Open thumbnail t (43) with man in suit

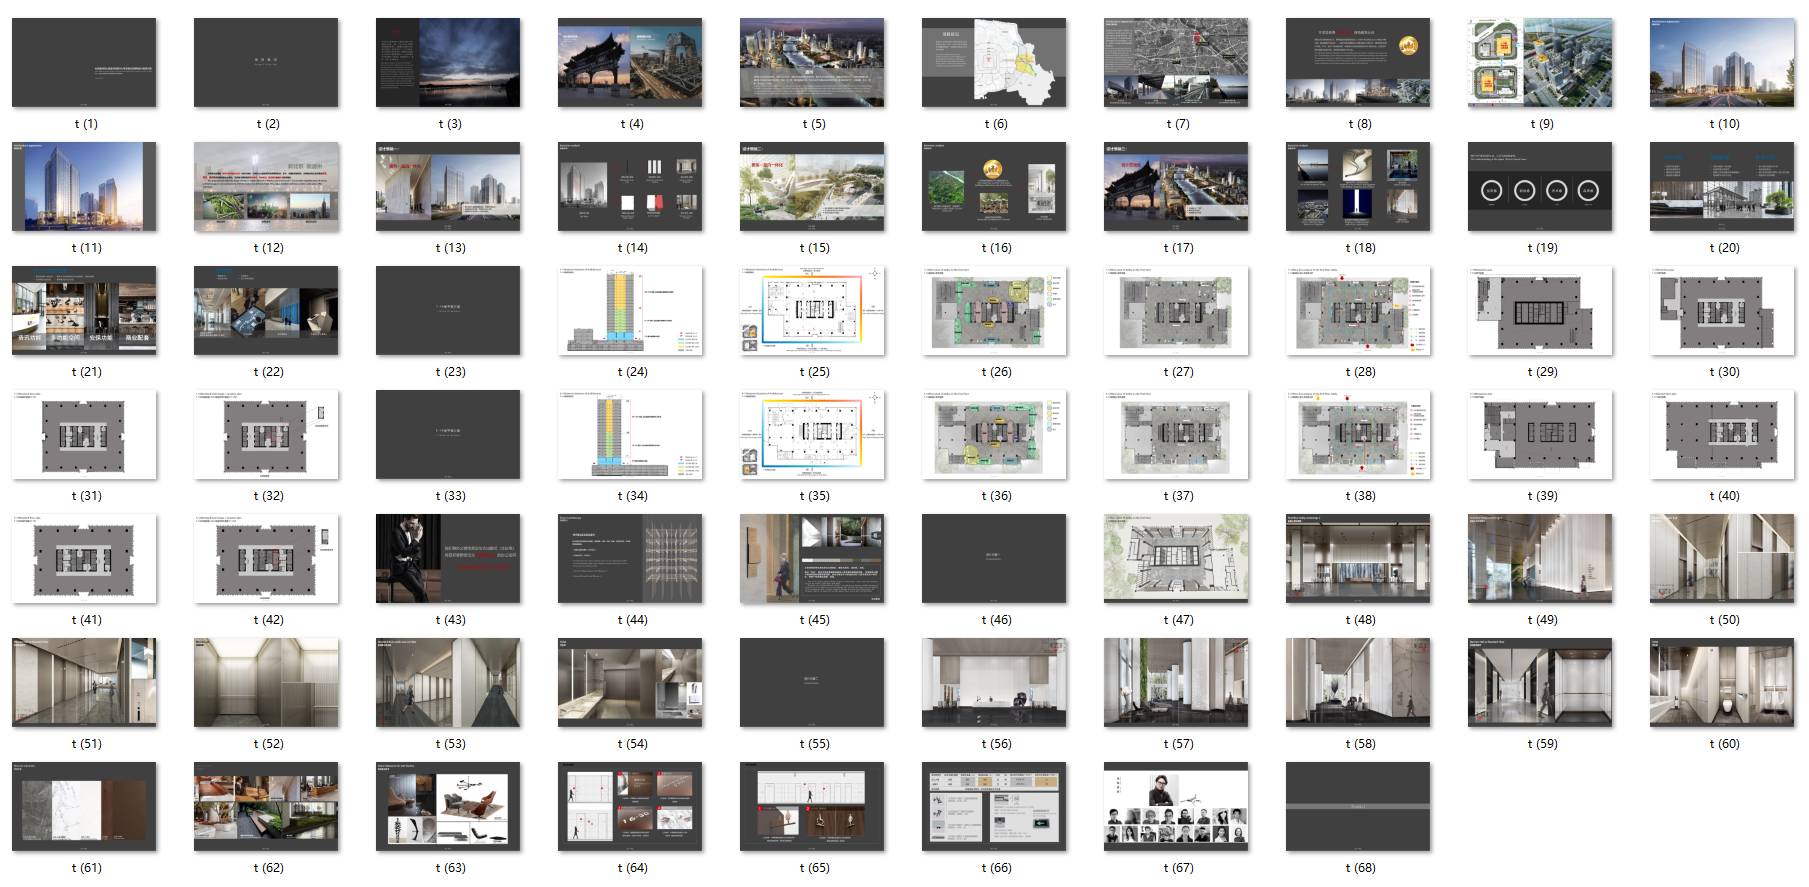(x=448, y=558)
